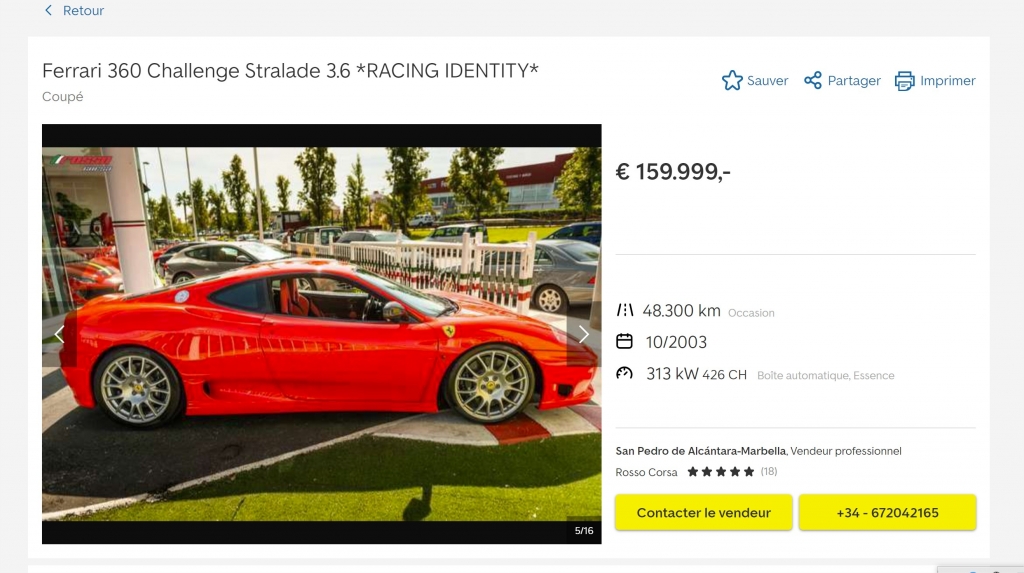This screenshot has height=573, width=1024.
Task: Click the mileage road icon
Action: (x=624, y=310)
